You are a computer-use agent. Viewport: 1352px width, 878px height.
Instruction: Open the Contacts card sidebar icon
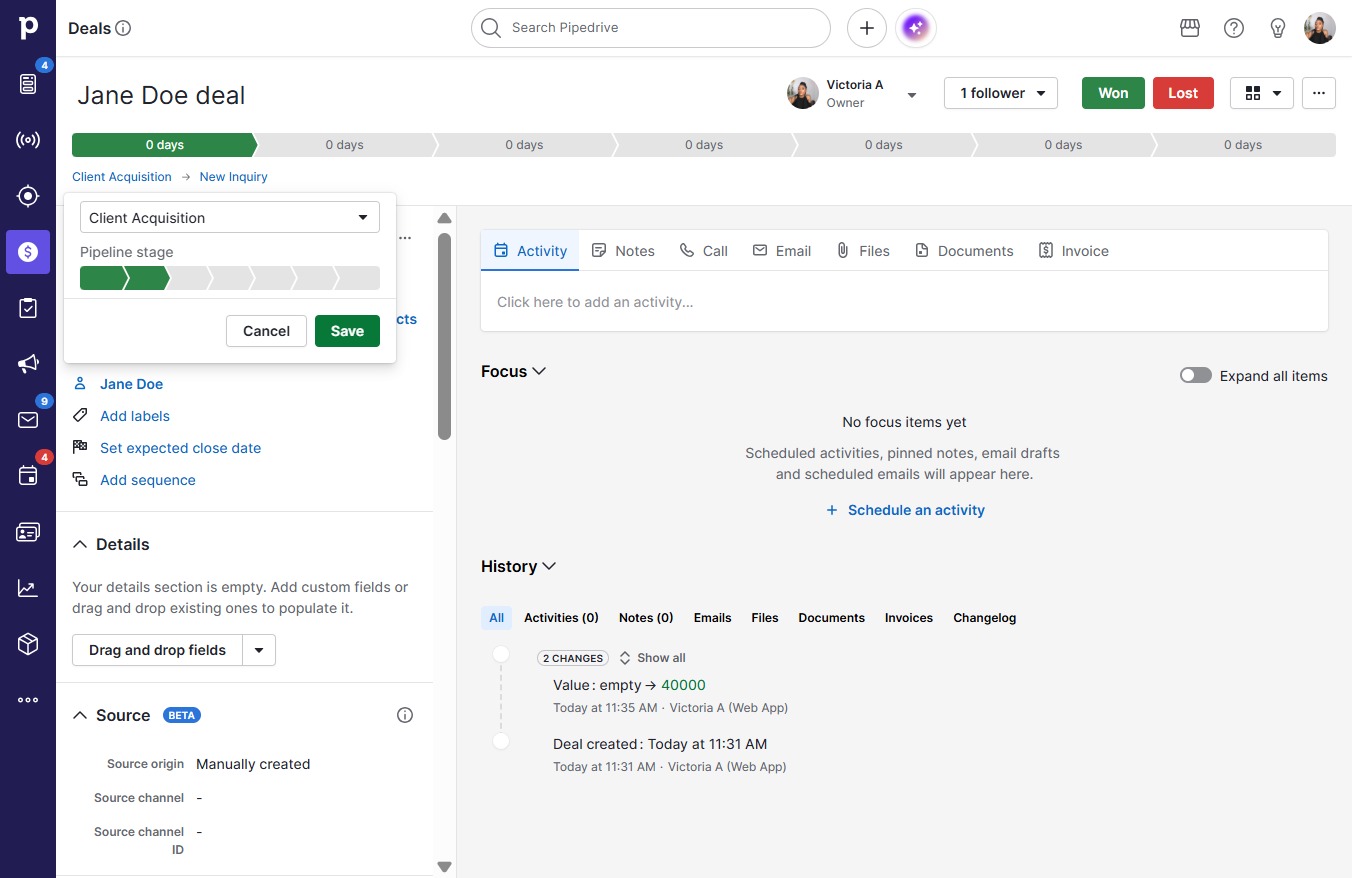[28, 532]
